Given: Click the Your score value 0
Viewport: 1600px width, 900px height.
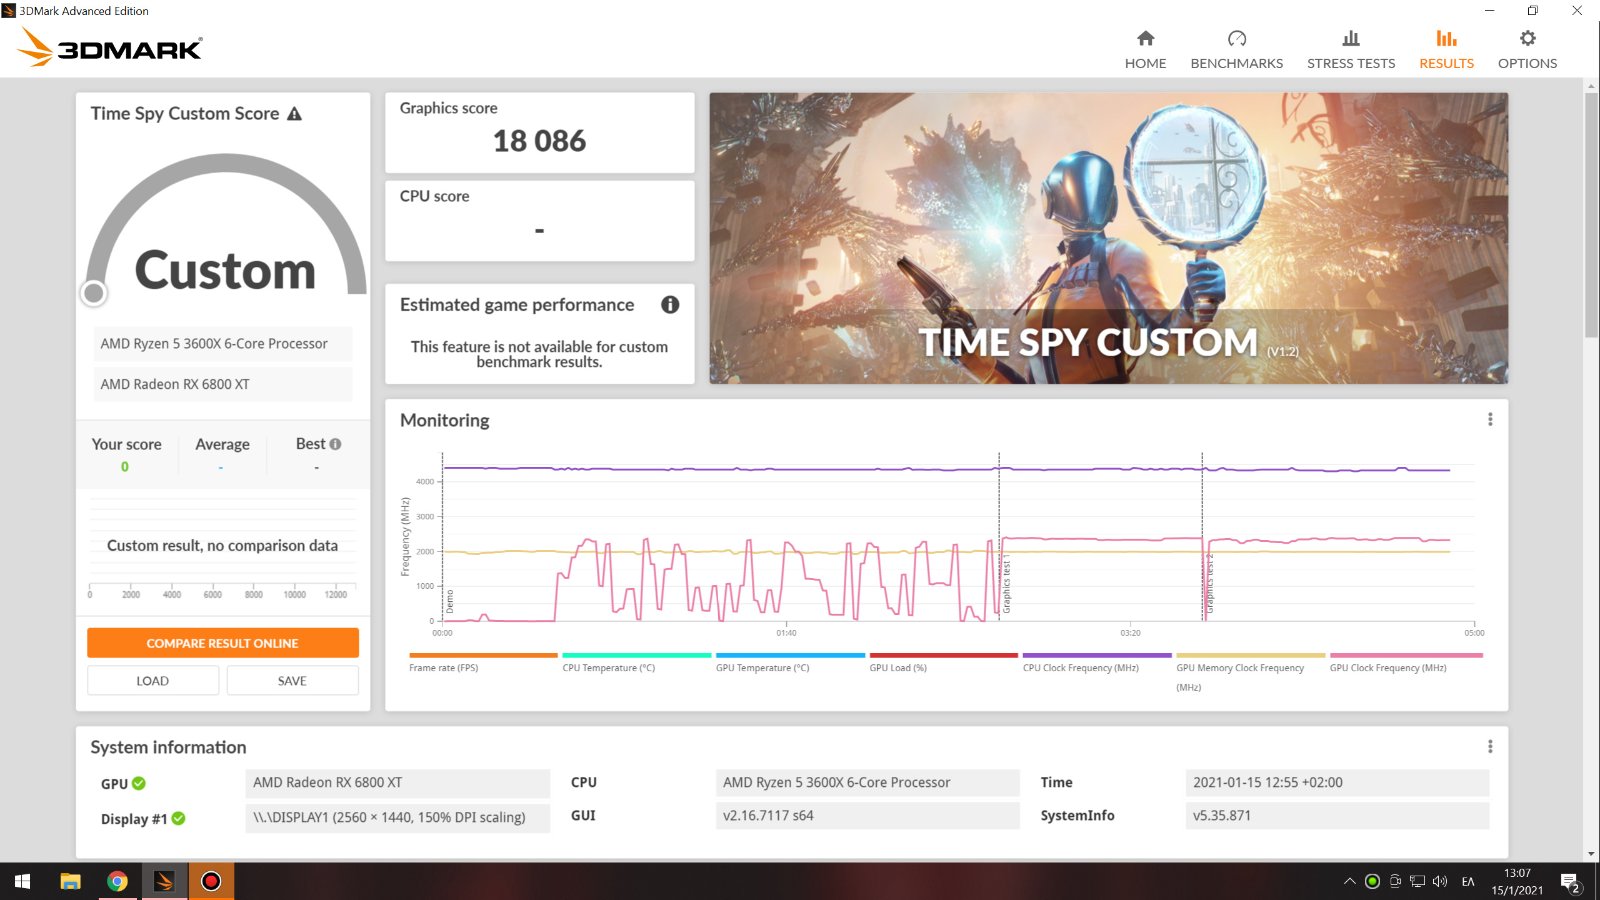Looking at the screenshot, I should coord(125,467).
